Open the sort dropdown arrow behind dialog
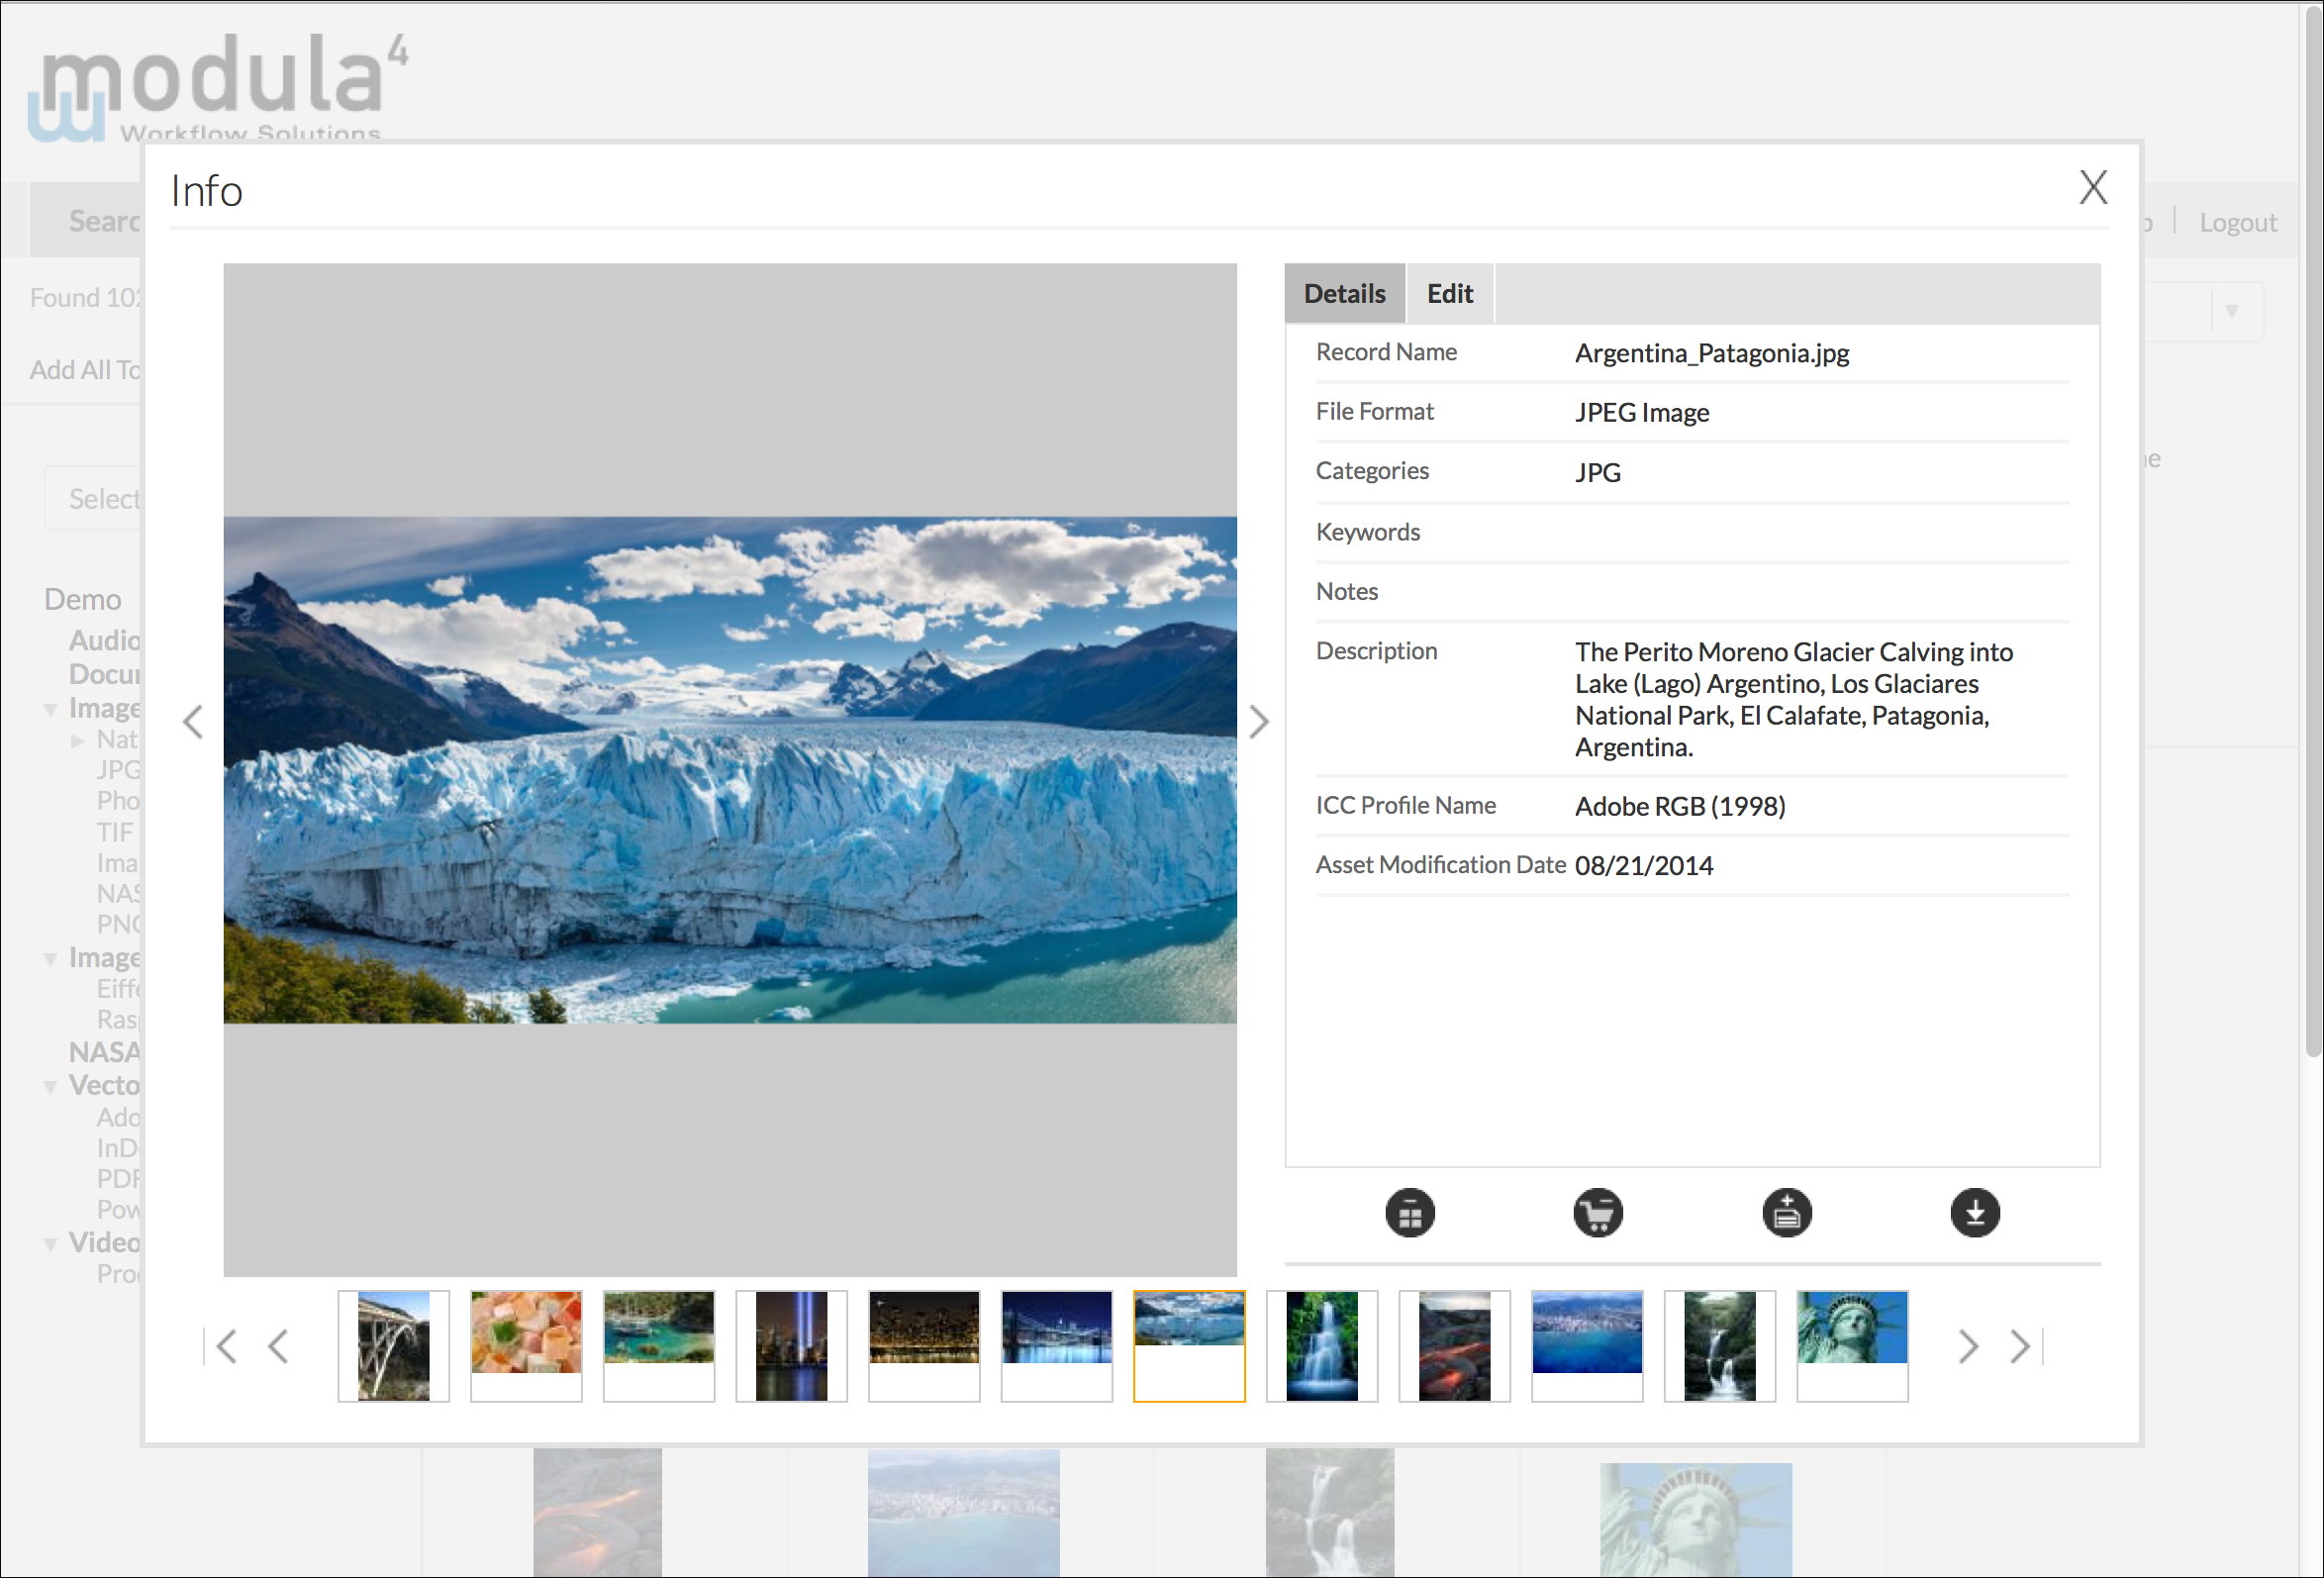Viewport: 2324px width, 1578px height. click(x=2231, y=312)
